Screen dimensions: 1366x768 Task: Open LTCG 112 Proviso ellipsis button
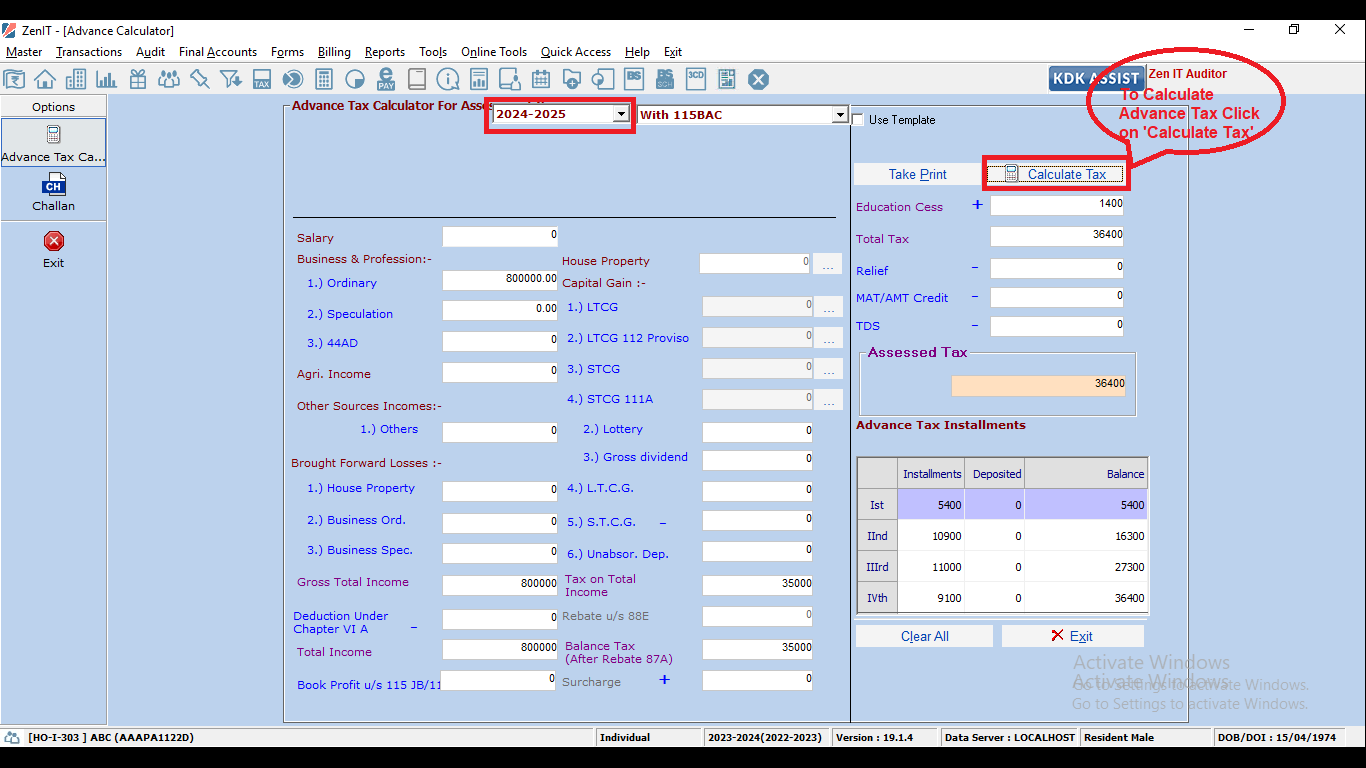[x=828, y=339]
